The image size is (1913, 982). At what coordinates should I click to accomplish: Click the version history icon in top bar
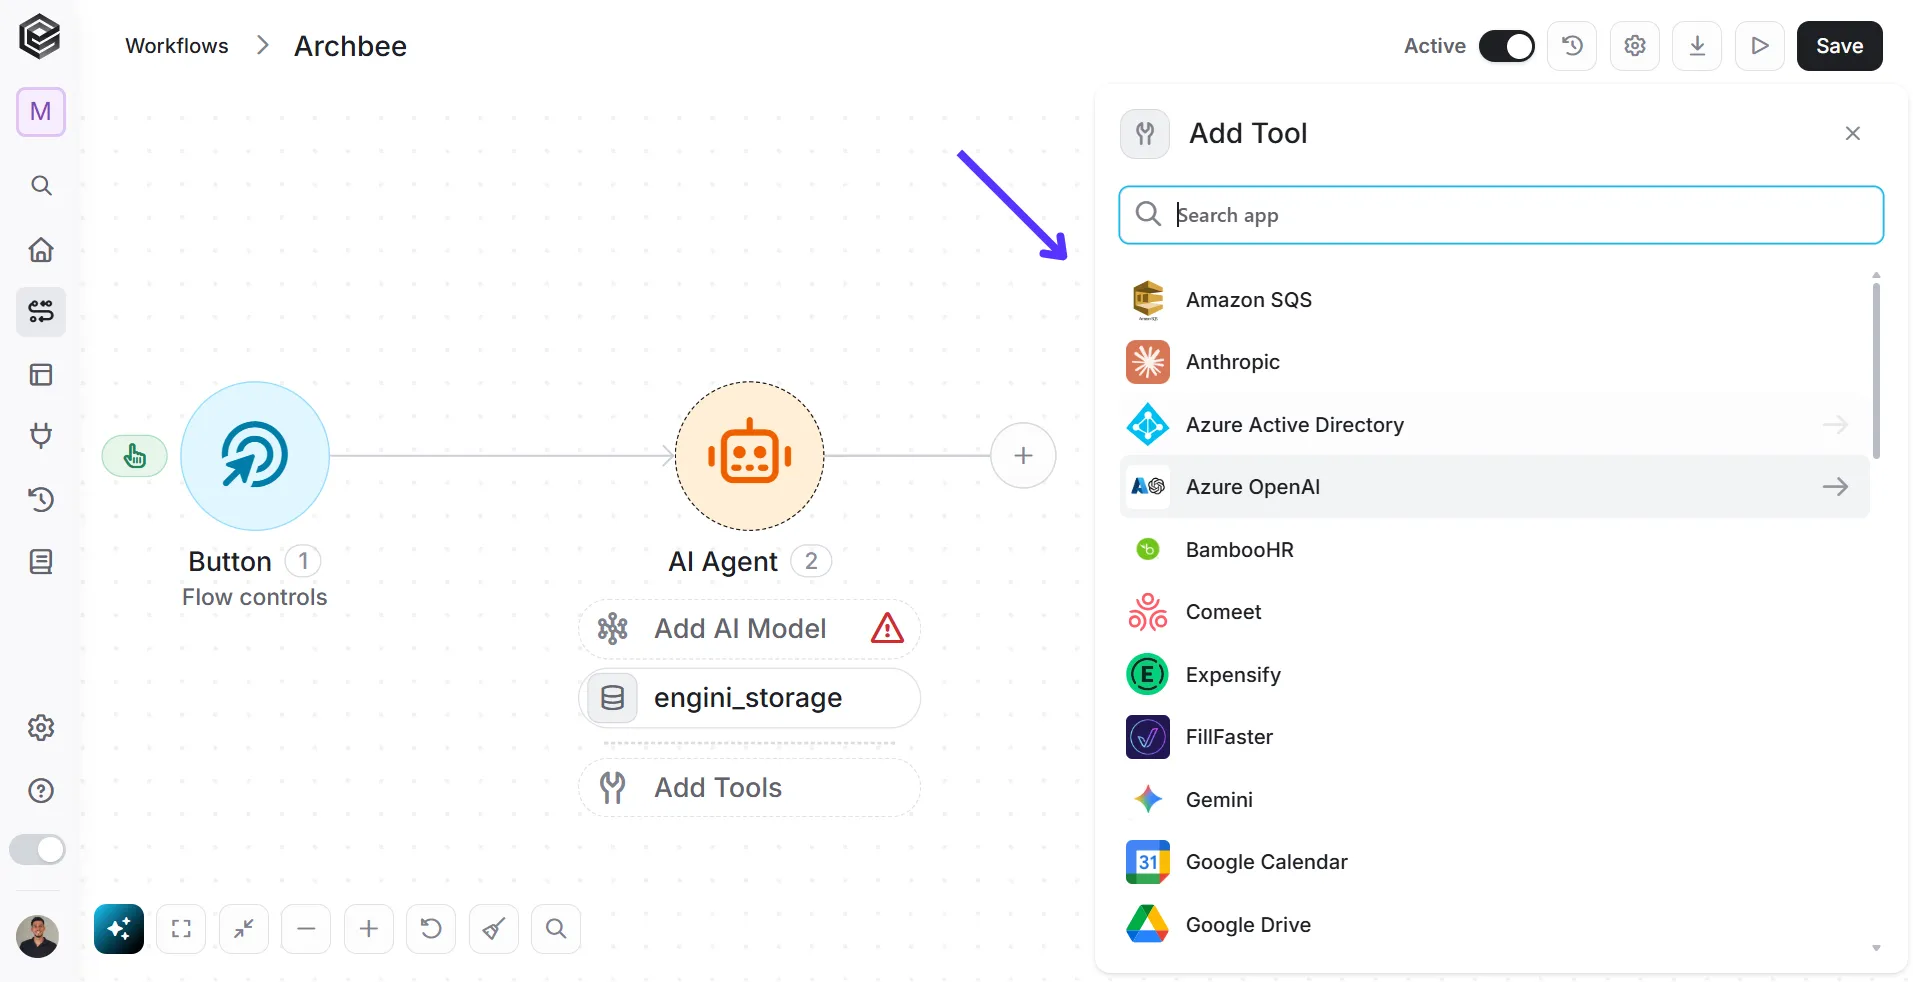[x=1572, y=46]
